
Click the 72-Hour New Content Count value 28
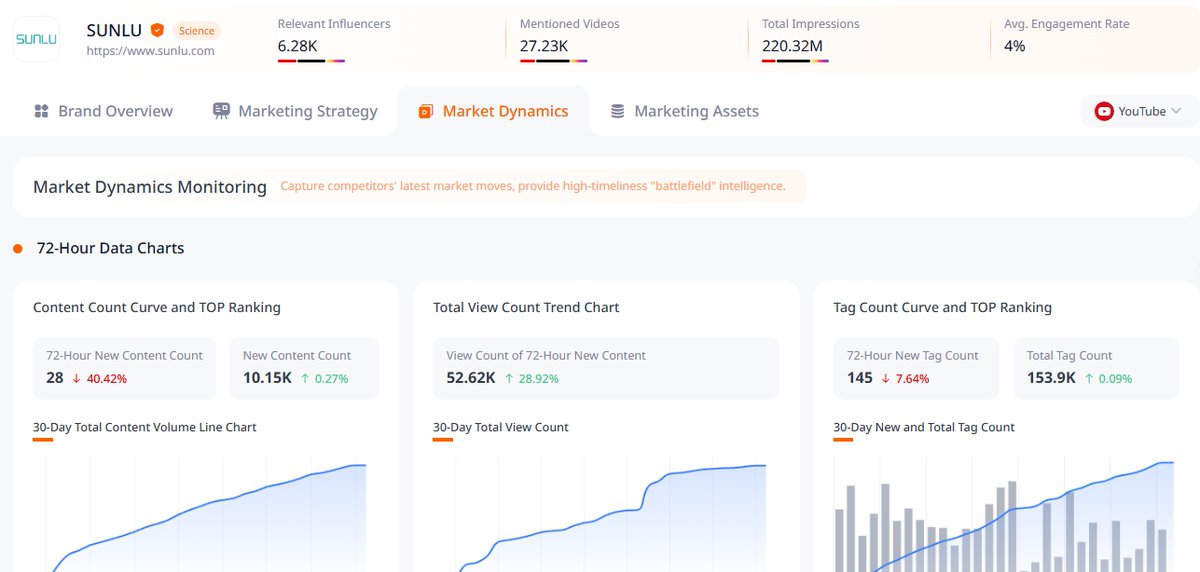pyautogui.click(x=55, y=378)
